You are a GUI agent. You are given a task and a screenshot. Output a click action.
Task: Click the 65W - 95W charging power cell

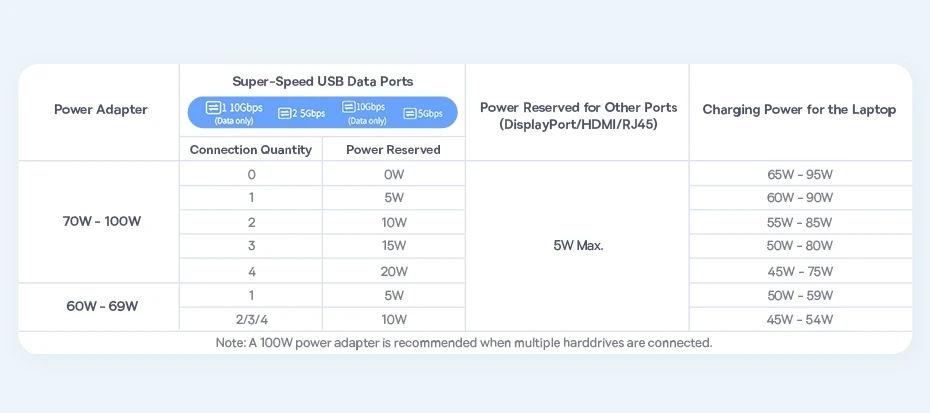[800, 175]
